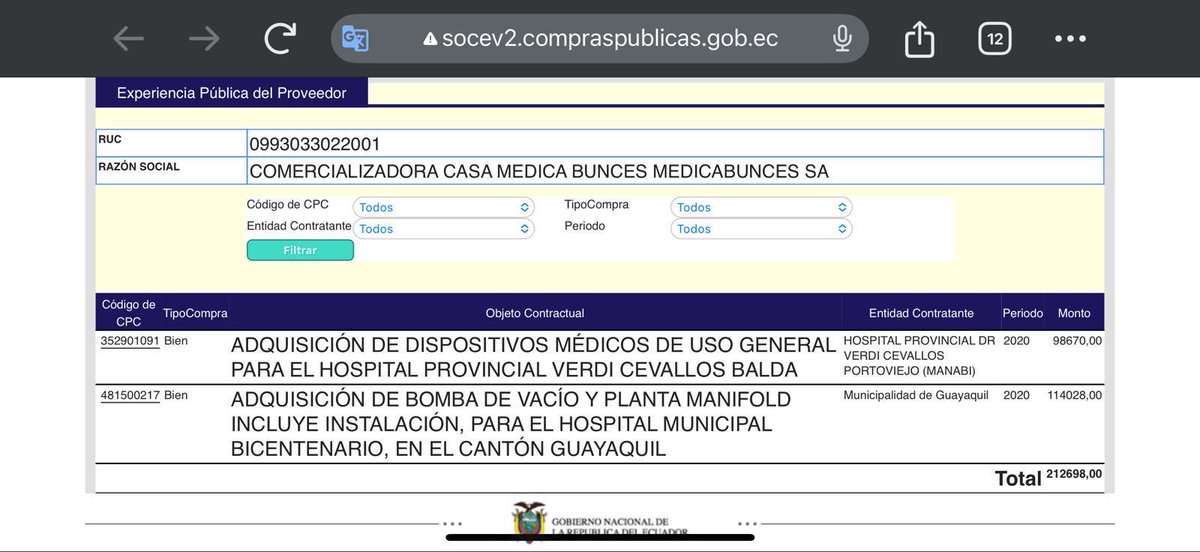Select the RUC value 0993033022001

(x=314, y=144)
